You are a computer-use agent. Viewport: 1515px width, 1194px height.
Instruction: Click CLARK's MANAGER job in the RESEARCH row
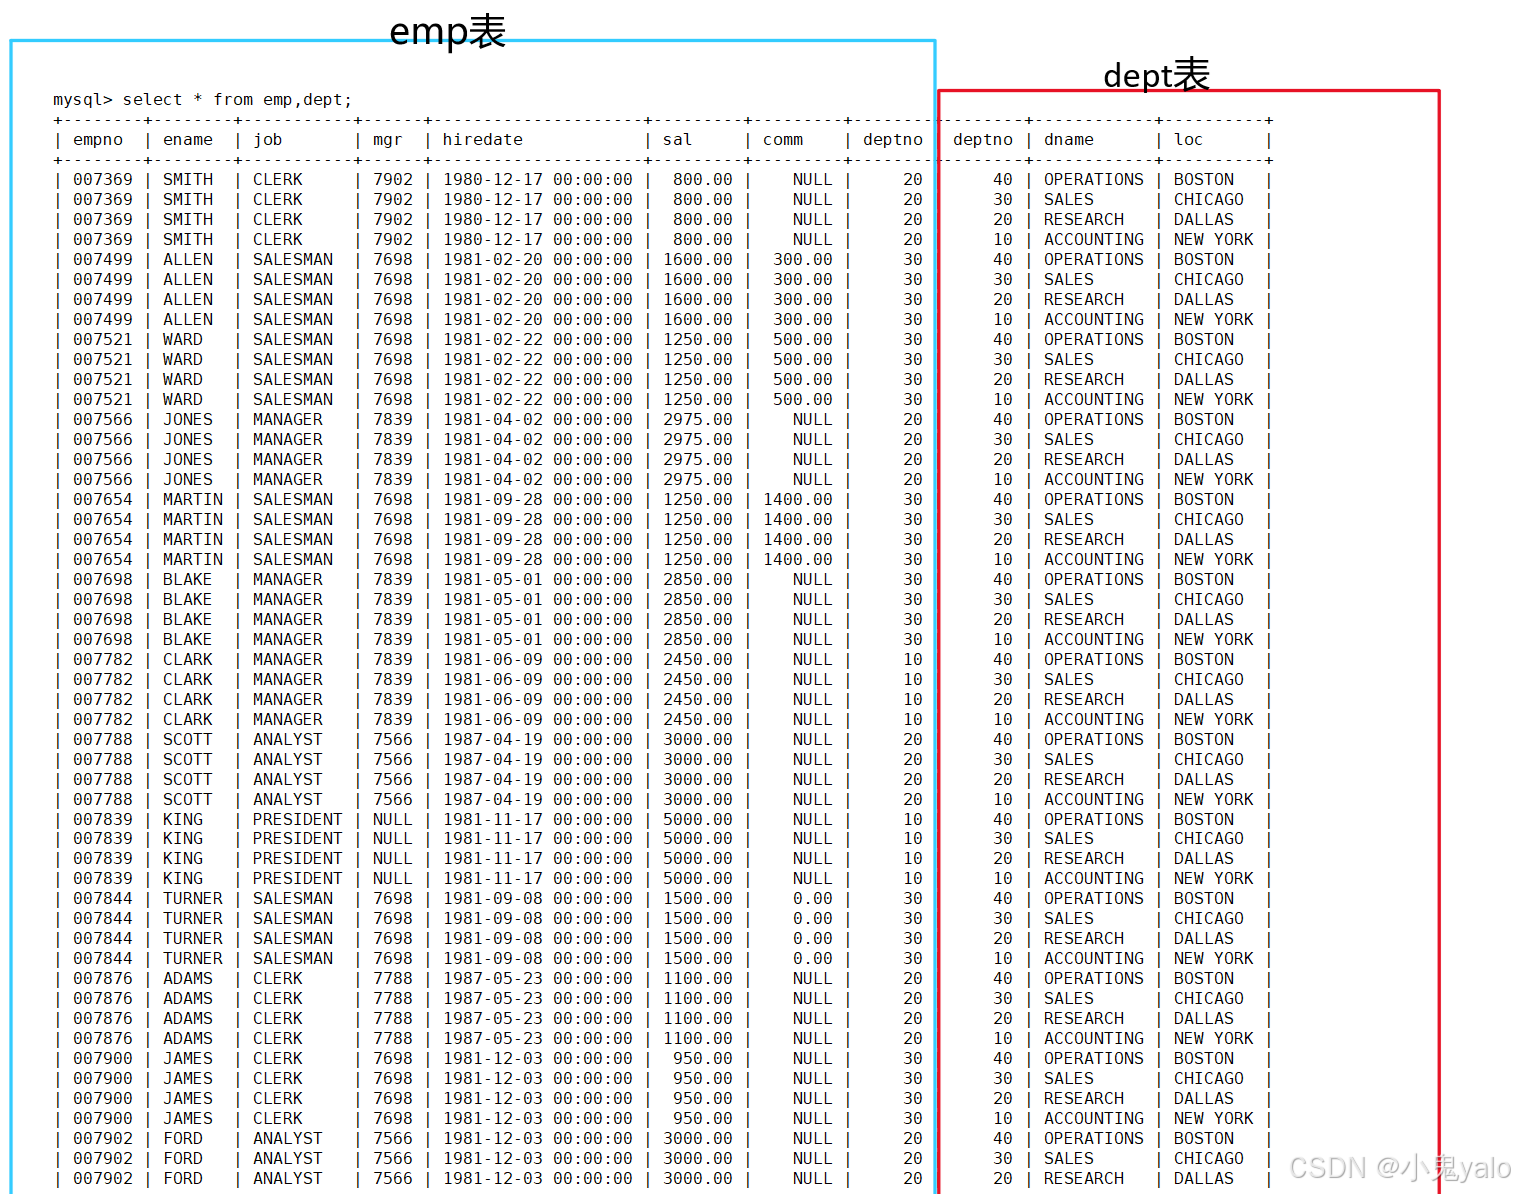click(288, 700)
